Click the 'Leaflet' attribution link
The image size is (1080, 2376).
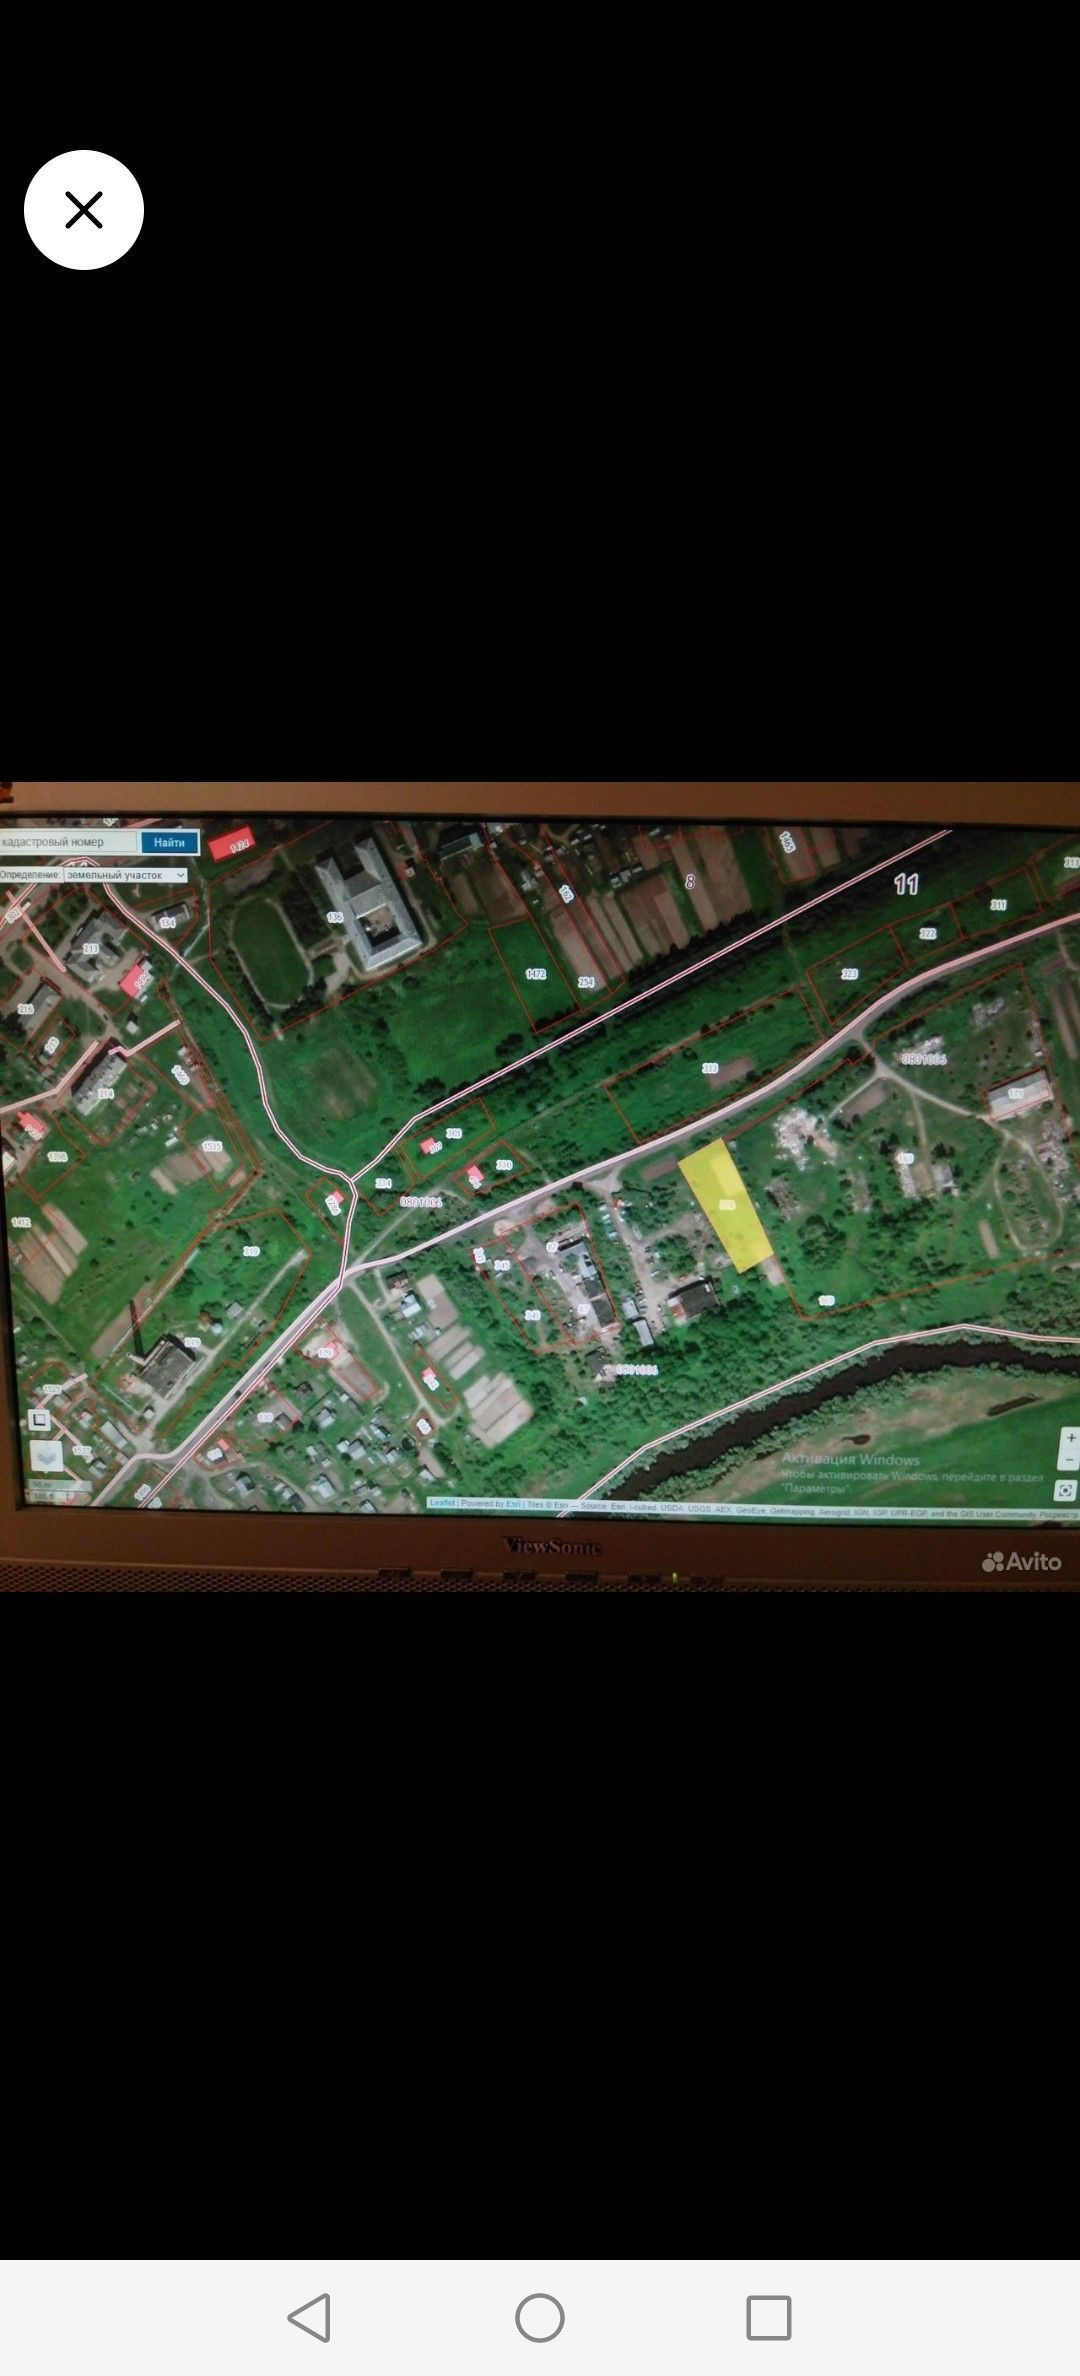coord(442,1503)
